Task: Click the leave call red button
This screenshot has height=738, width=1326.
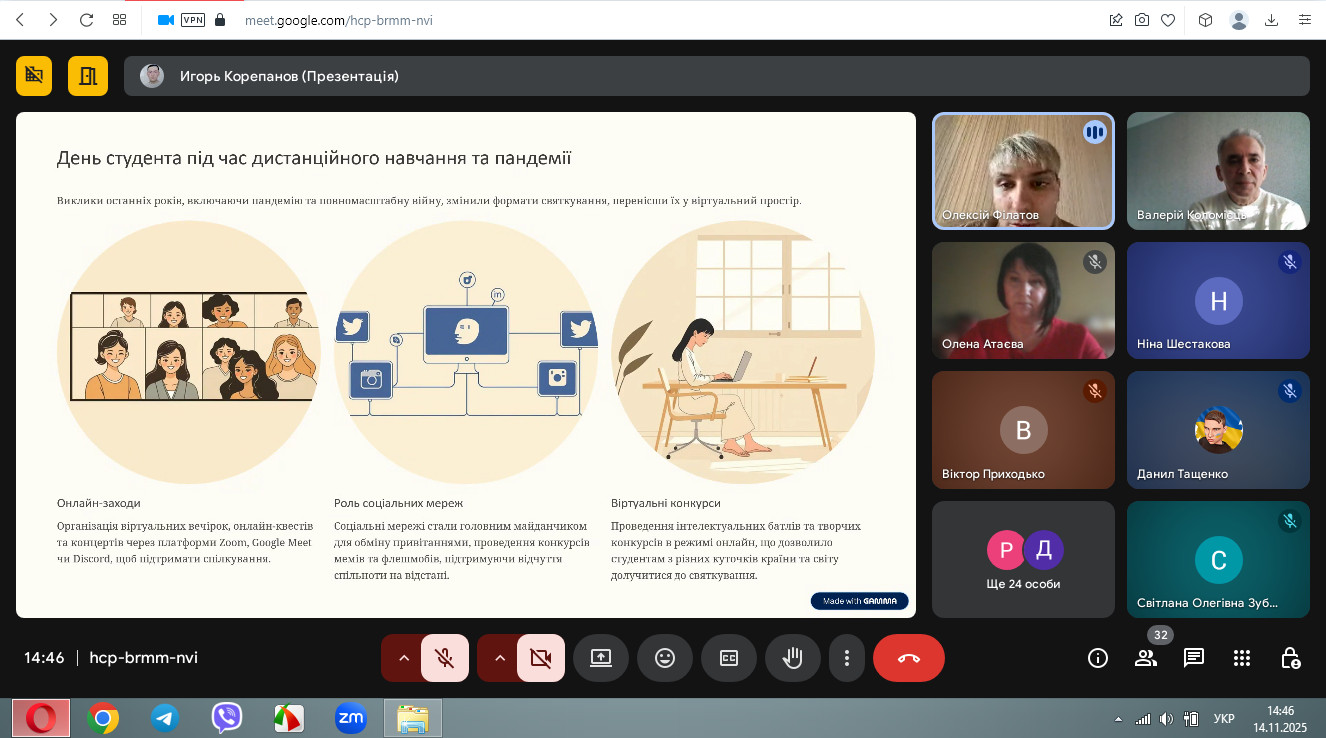Action: point(908,658)
